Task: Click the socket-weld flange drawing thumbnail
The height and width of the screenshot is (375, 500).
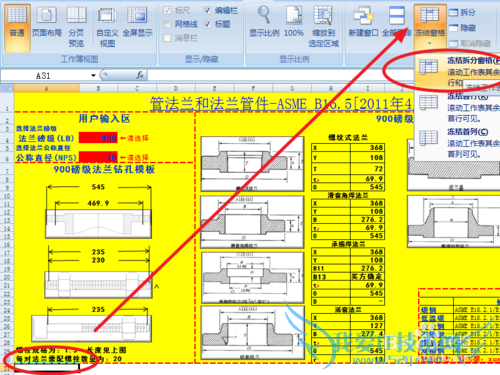Action: (x=253, y=278)
